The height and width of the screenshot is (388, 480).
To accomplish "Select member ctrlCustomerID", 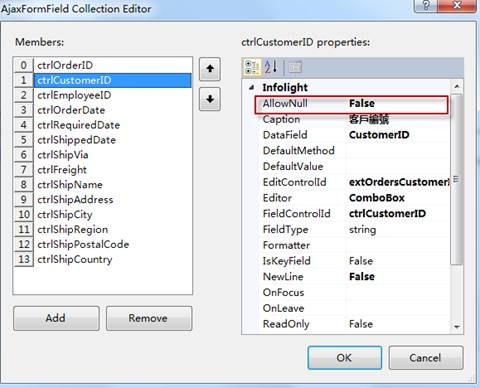I will pyautogui.click(x=103, y=80).
